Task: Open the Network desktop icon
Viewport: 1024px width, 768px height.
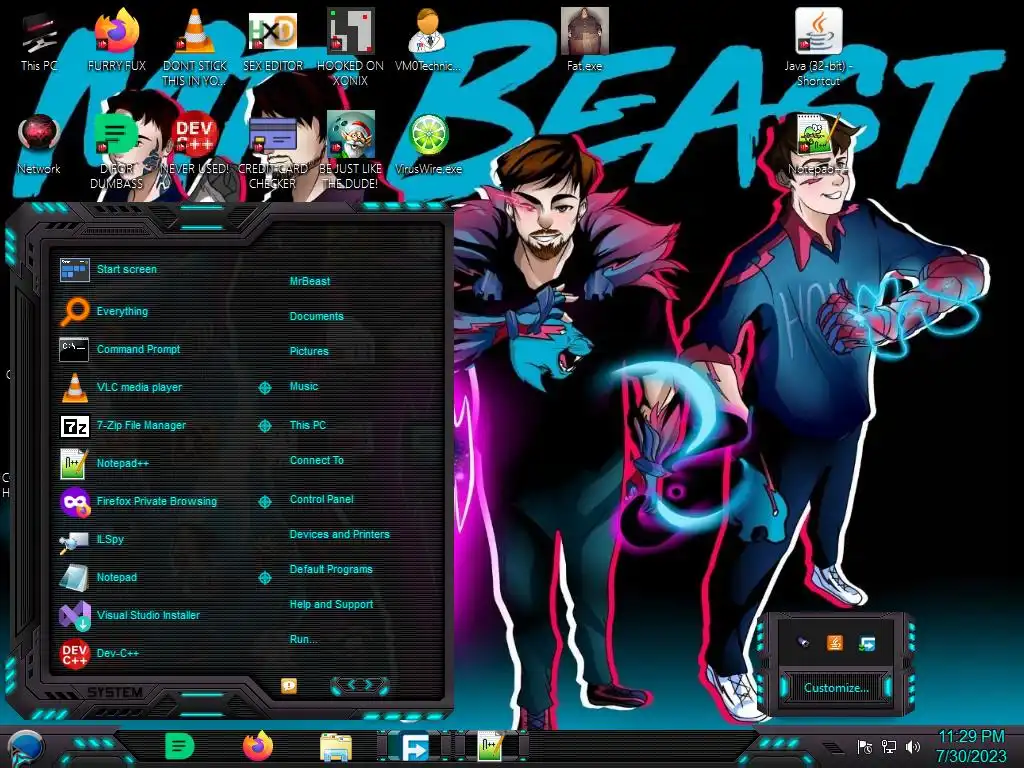Action: pos(39,145)
